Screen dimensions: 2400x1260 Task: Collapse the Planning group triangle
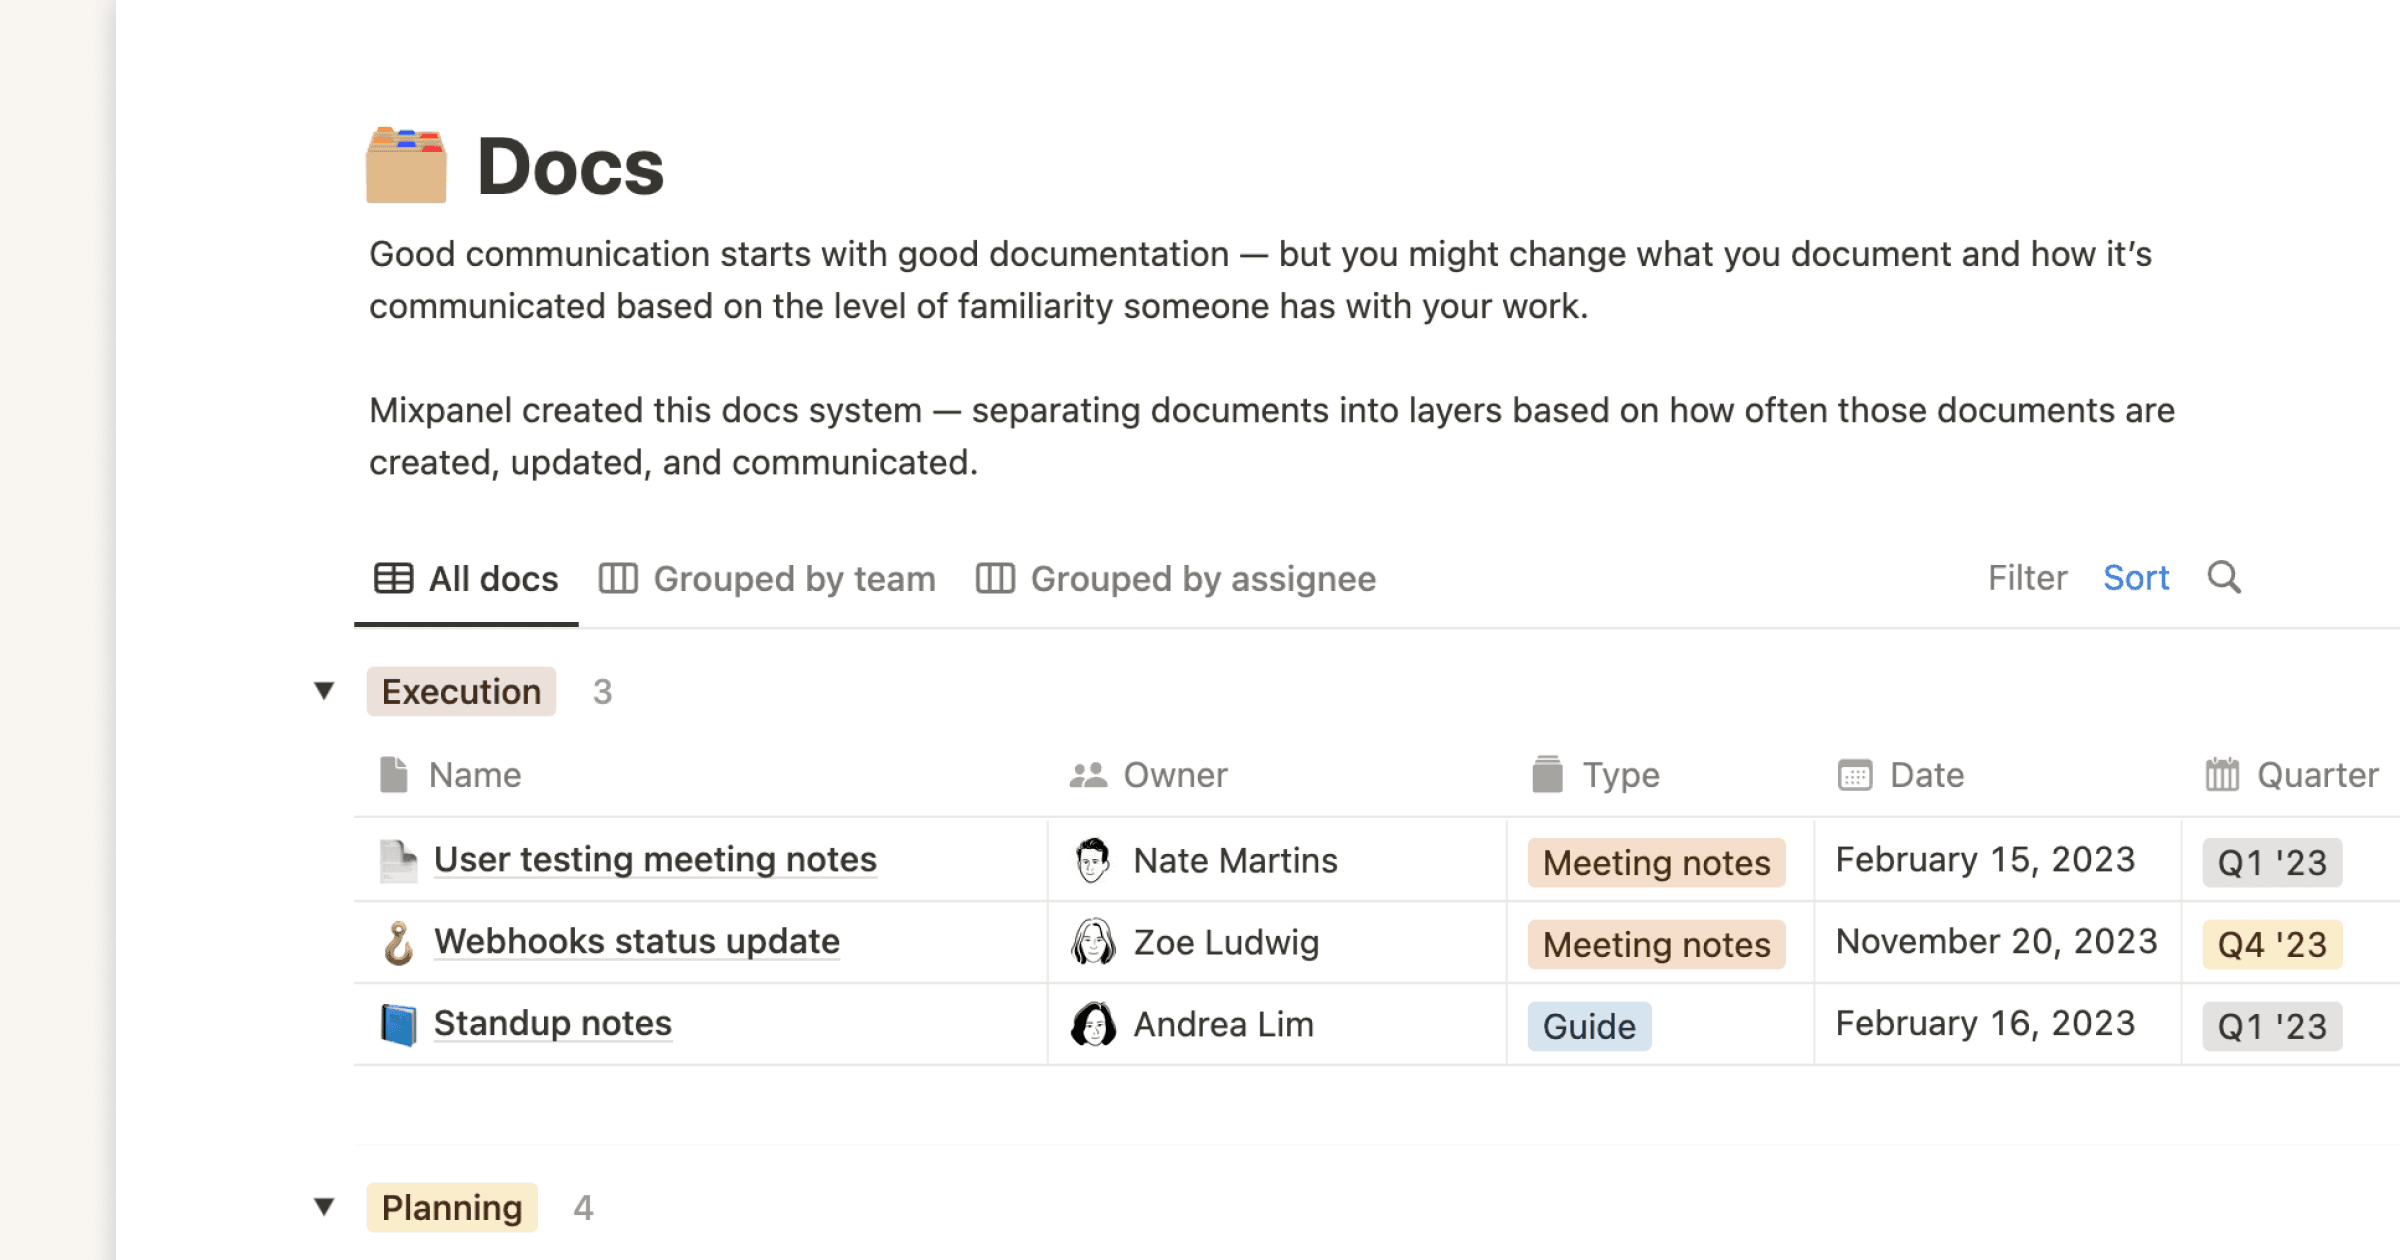point(326,1207)
